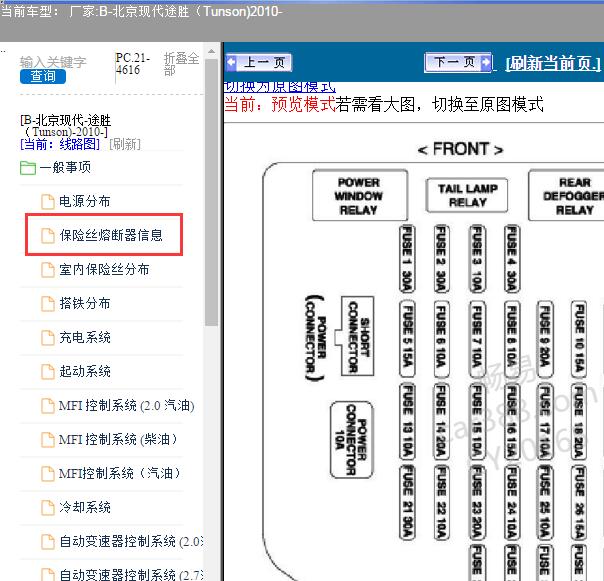Open 冷却系统 tree item

[x=85, y=507]
